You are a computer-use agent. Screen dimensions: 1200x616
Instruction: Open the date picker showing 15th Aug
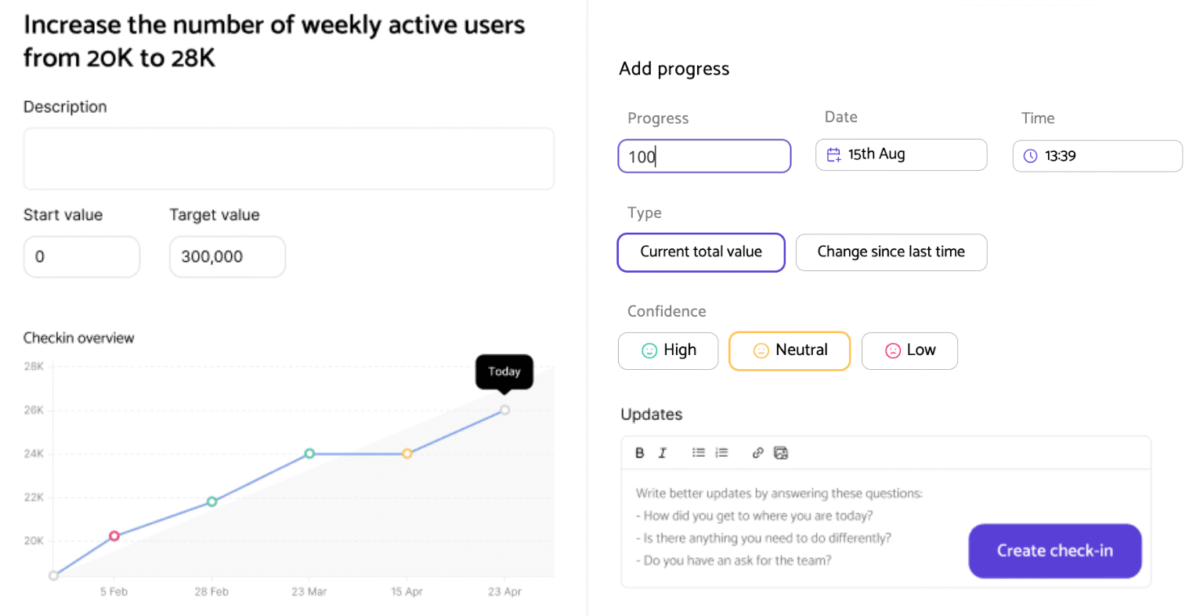(x=901, y=155)
